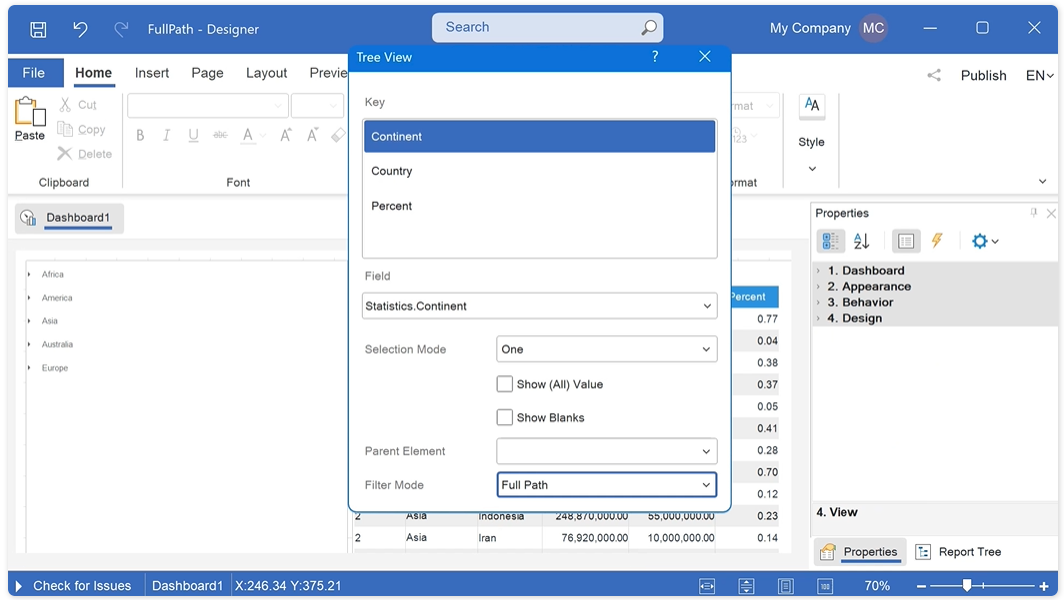Open properties gear settings menu
The width and height of the screenshot is (1064, 600).
(x=985, y=241)
